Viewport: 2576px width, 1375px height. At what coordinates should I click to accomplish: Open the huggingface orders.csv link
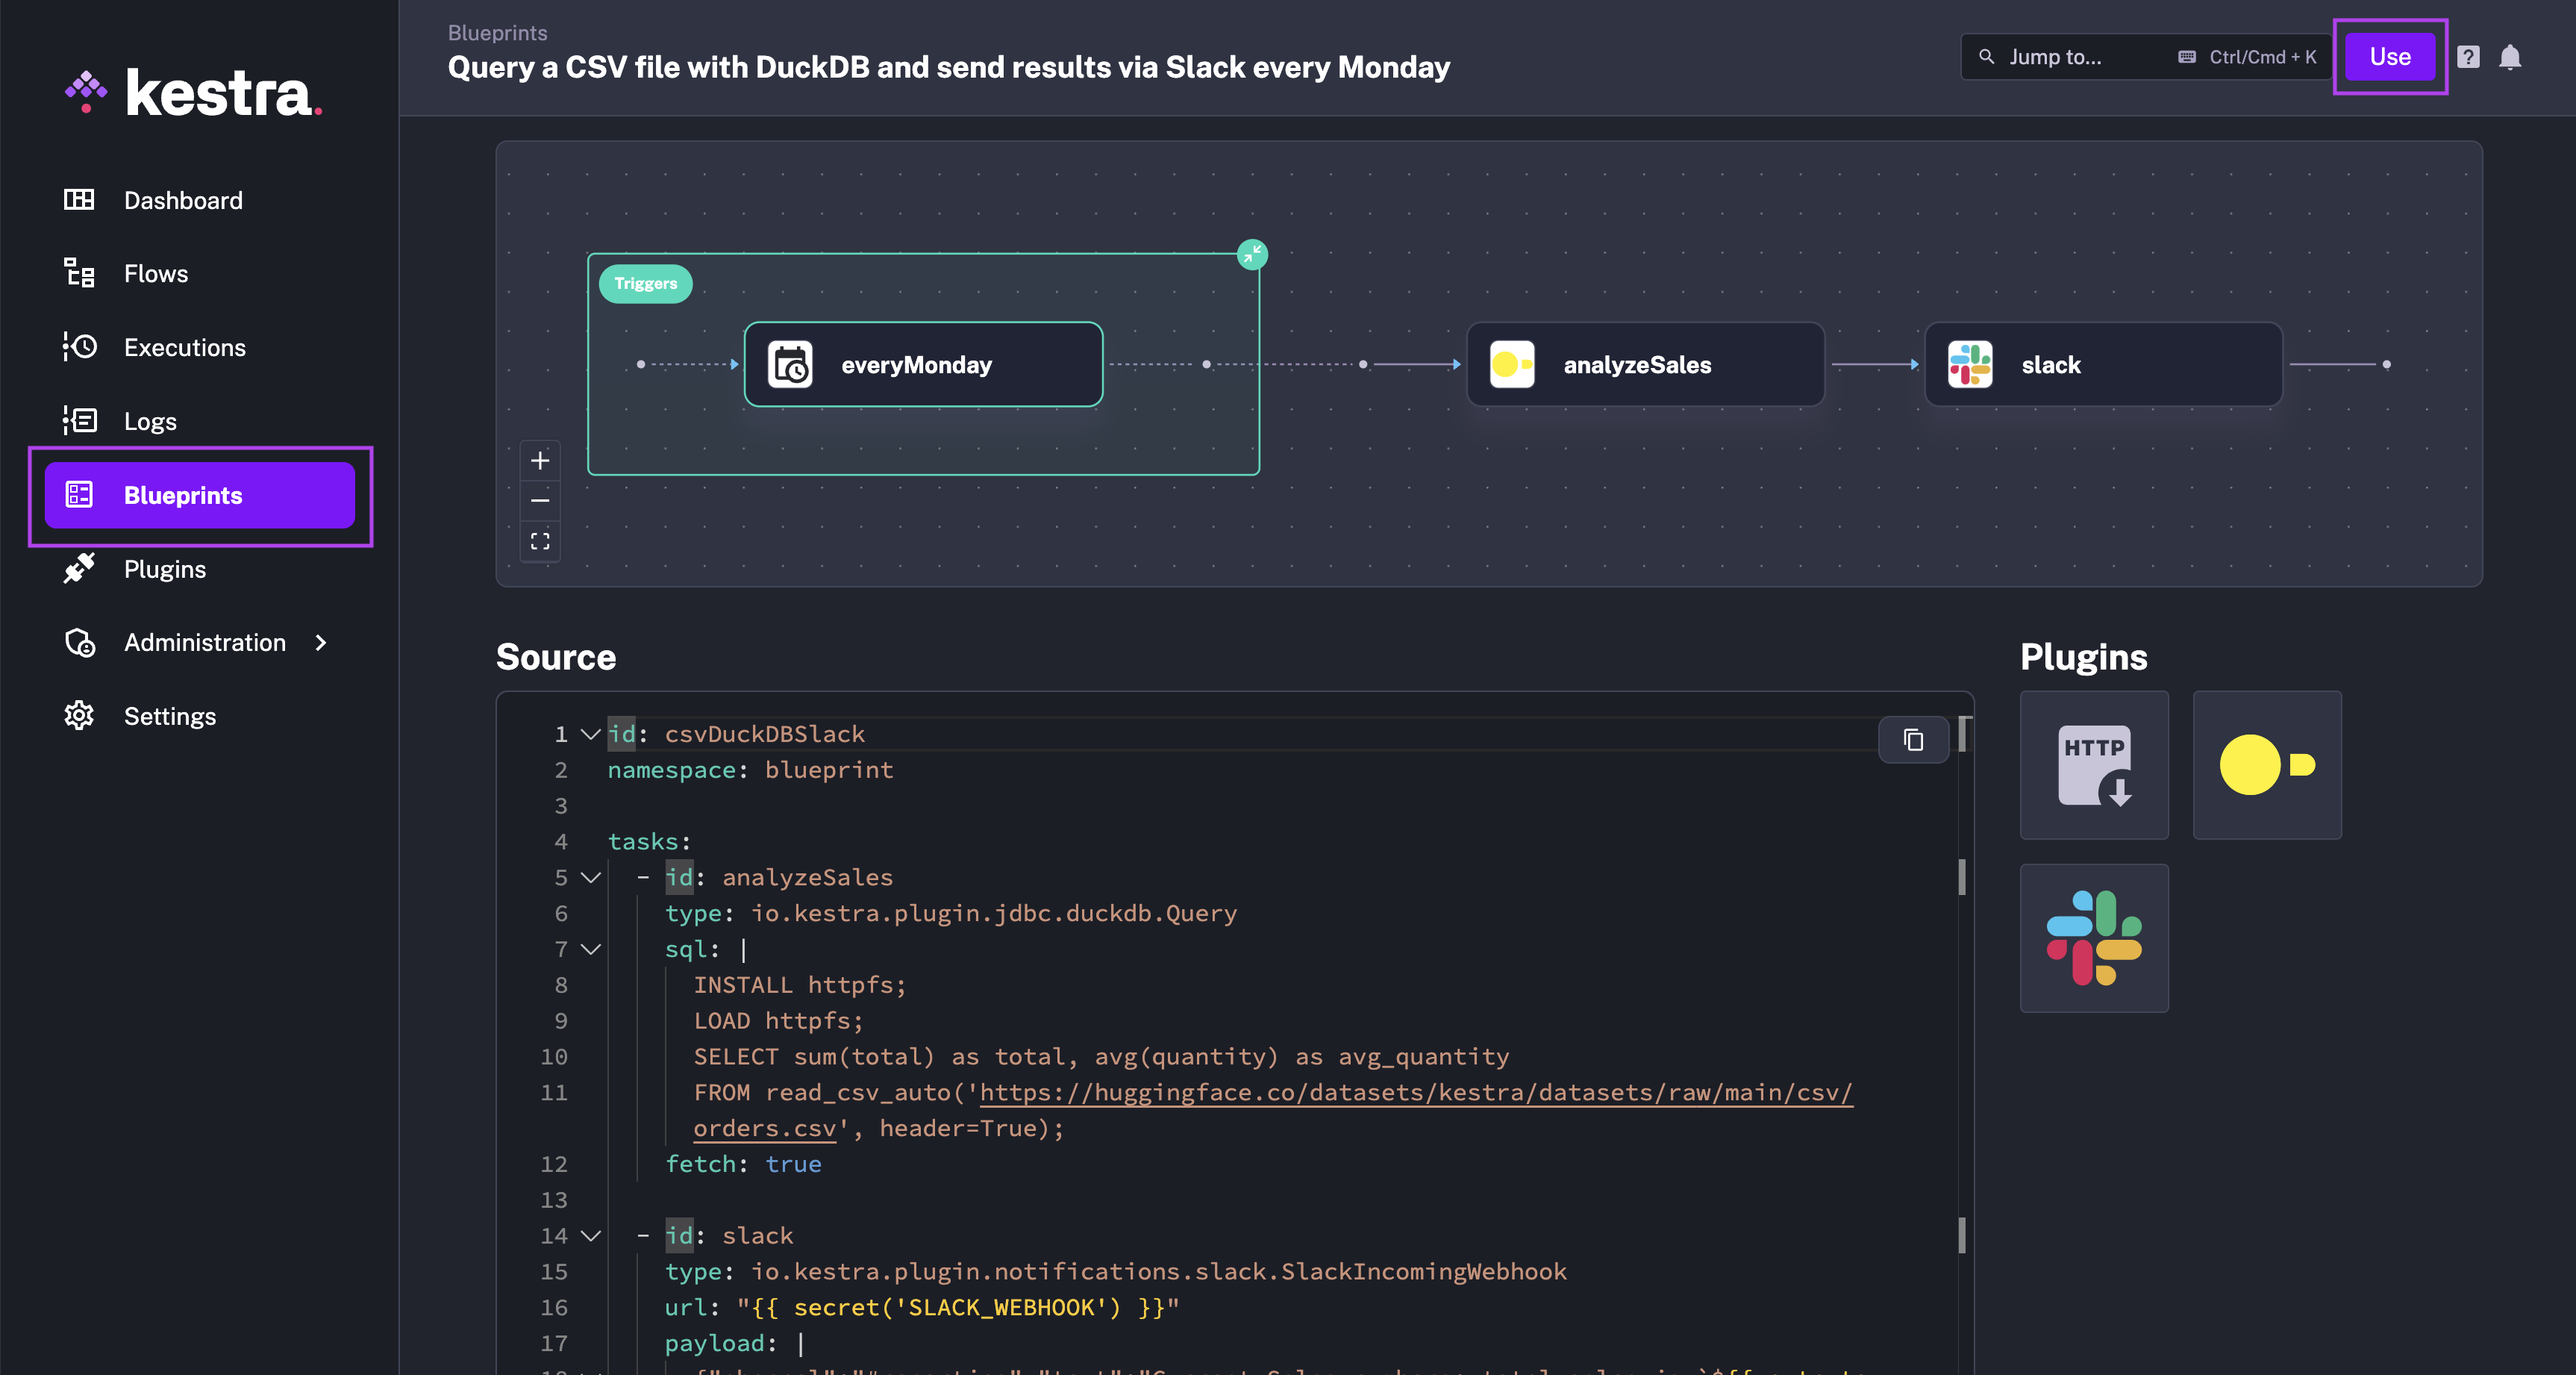click(1416, 1092)
